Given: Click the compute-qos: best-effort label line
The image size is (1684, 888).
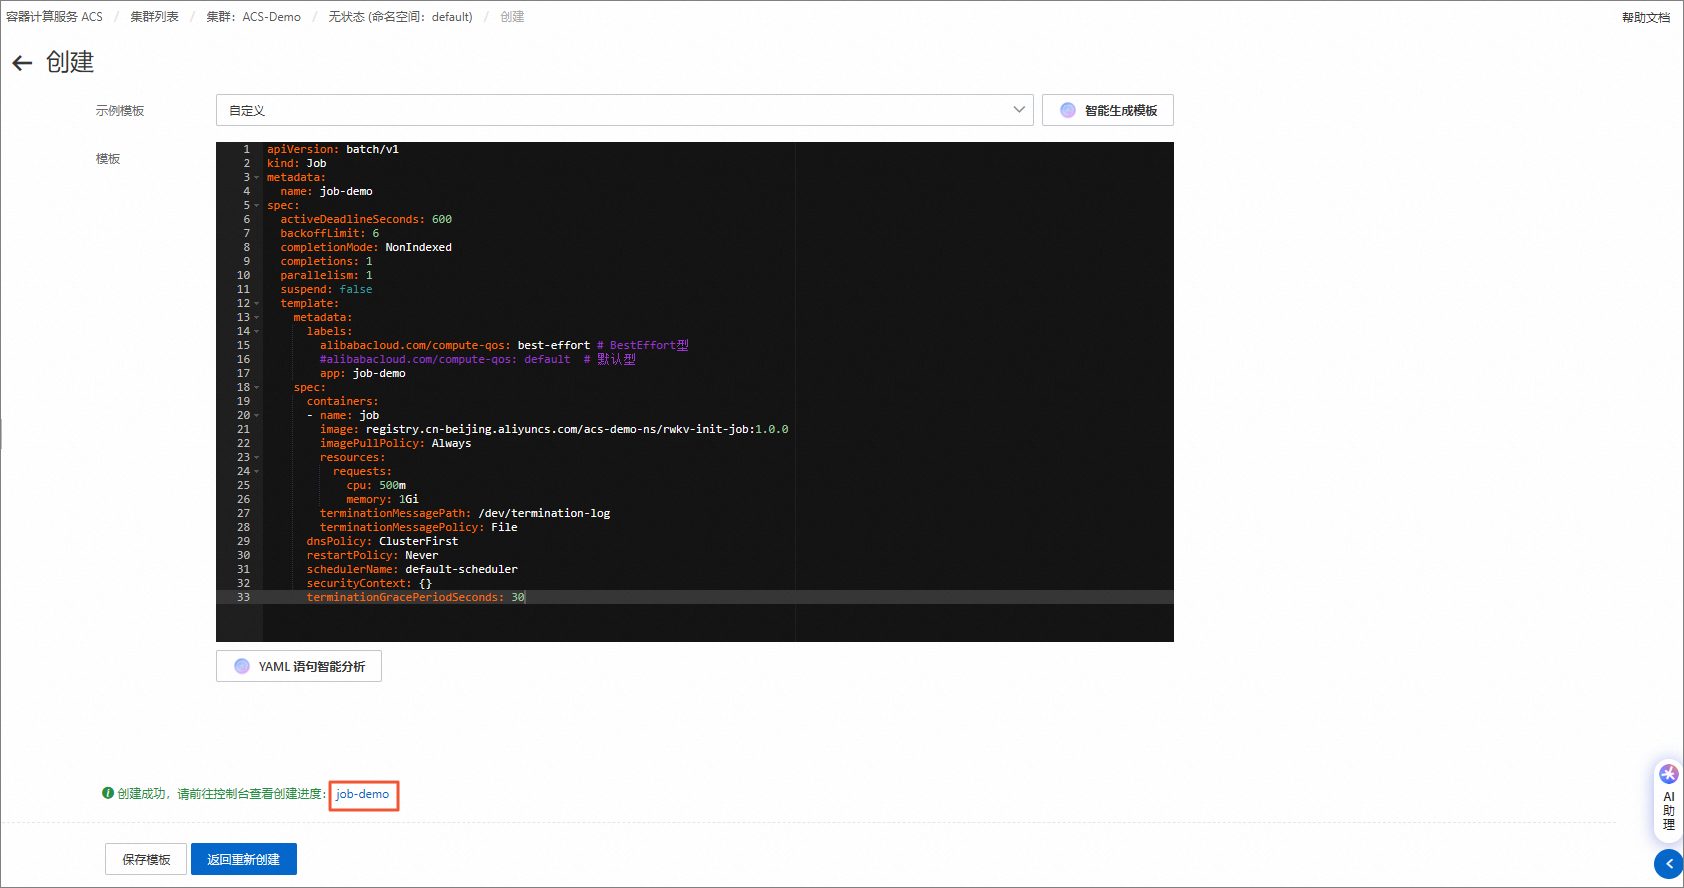Looking at the screenshot, I should pos(504,345).
